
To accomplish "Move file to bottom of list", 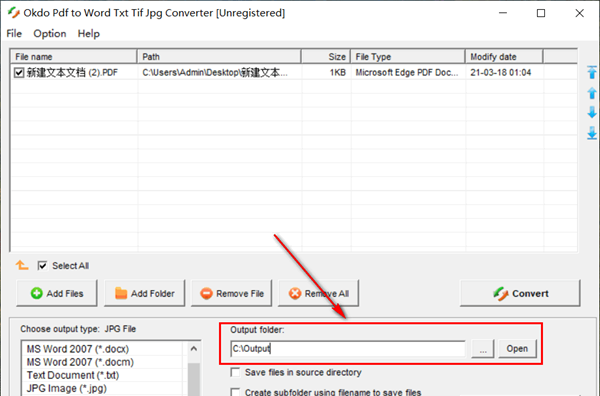I will click(592, 133).
